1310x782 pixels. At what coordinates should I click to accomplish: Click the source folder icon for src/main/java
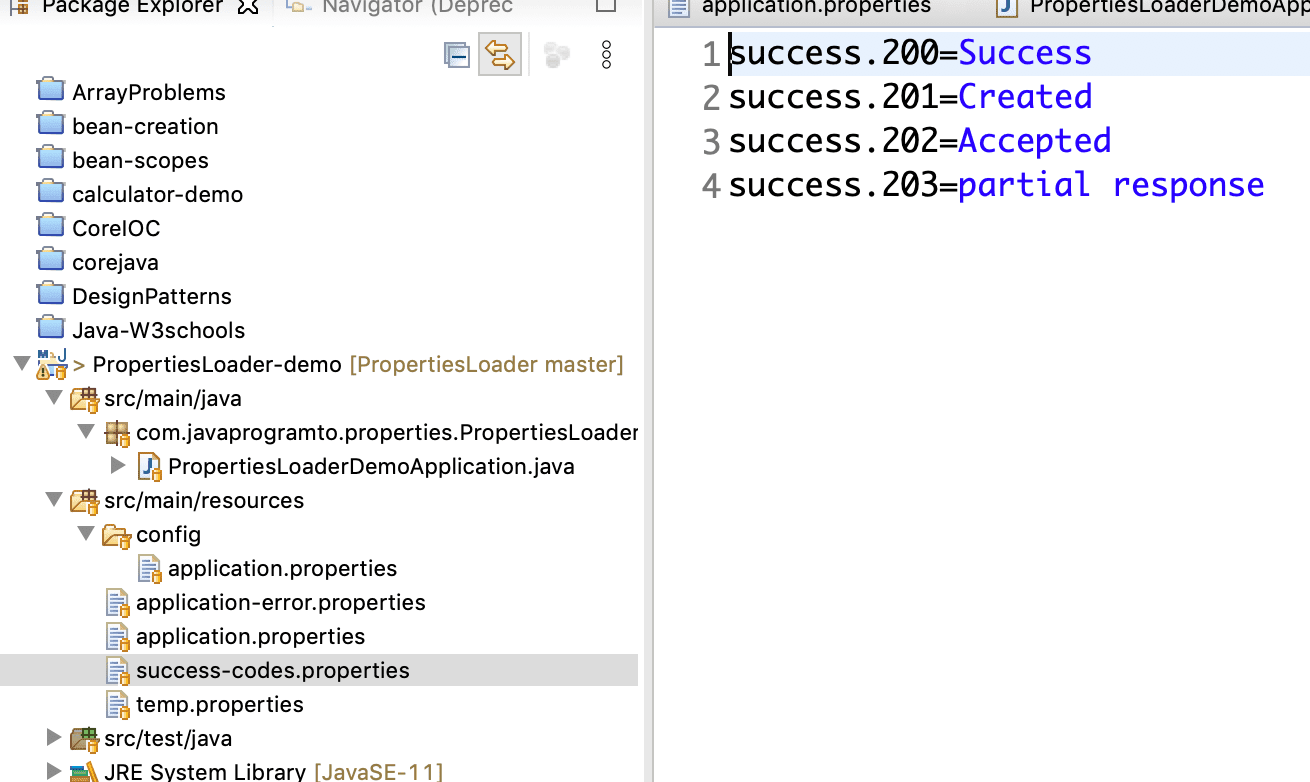coord(84,398)
